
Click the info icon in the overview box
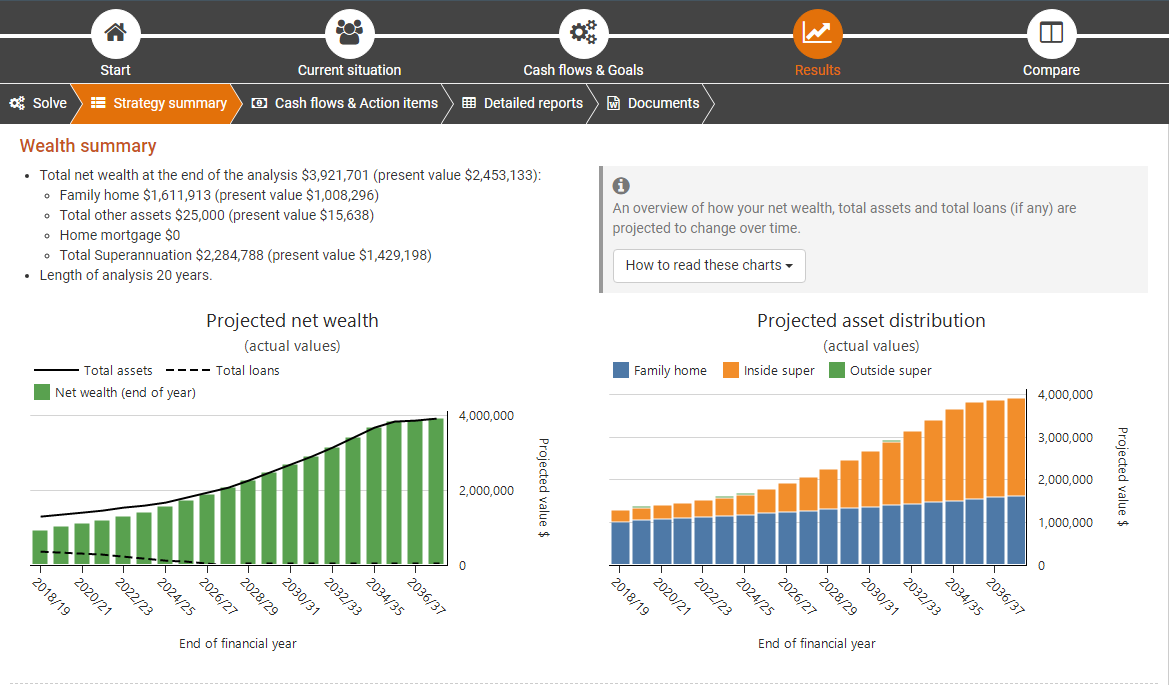point(621,186)
